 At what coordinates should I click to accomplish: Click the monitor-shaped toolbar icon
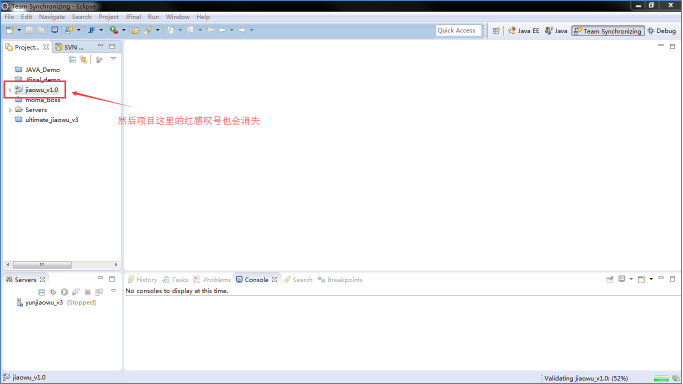(x=54, y=30)
